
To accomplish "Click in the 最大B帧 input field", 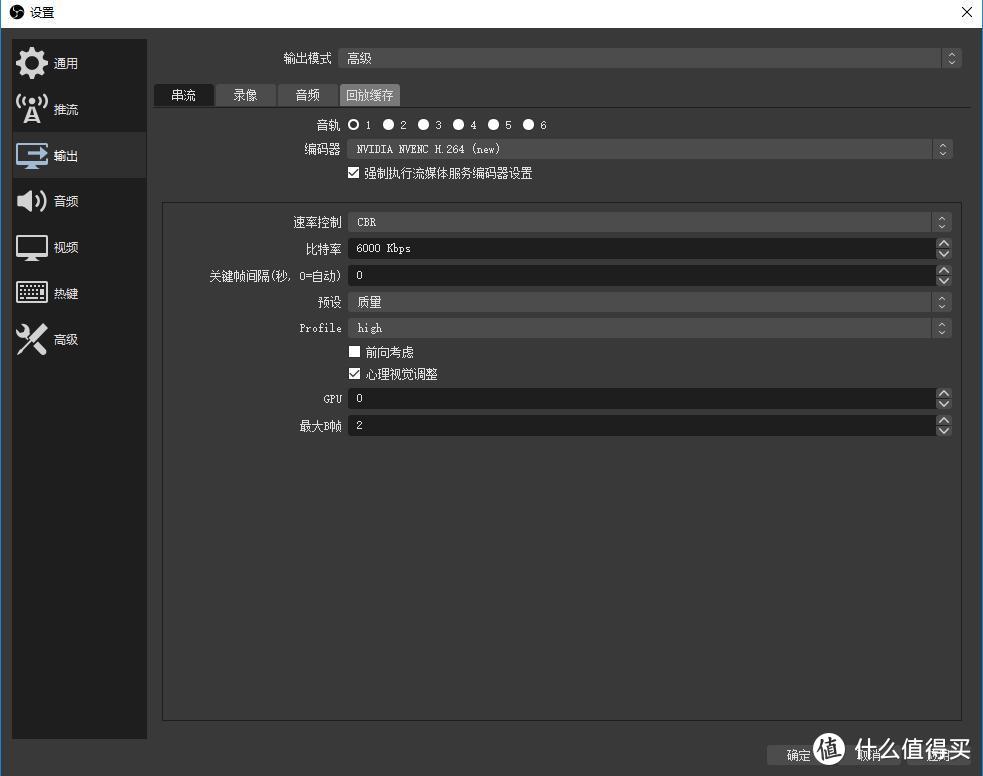I will [642, 426].
